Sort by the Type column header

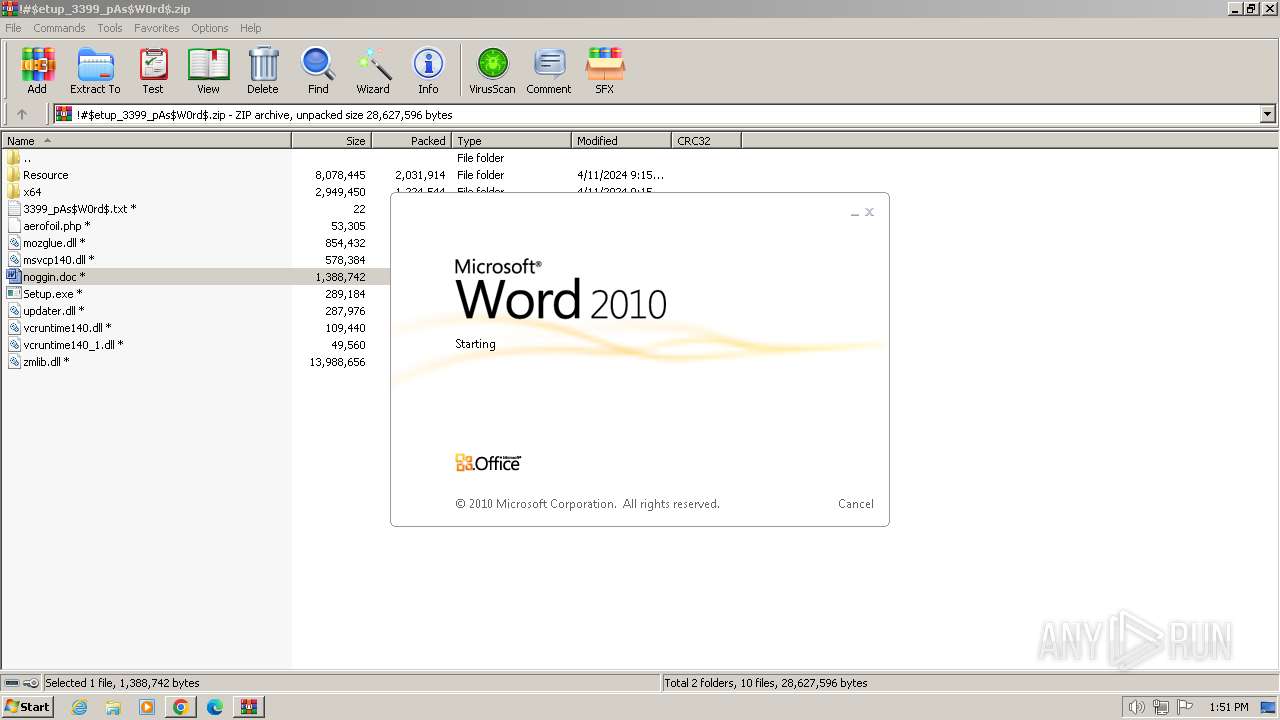click(x=511, y=141)
